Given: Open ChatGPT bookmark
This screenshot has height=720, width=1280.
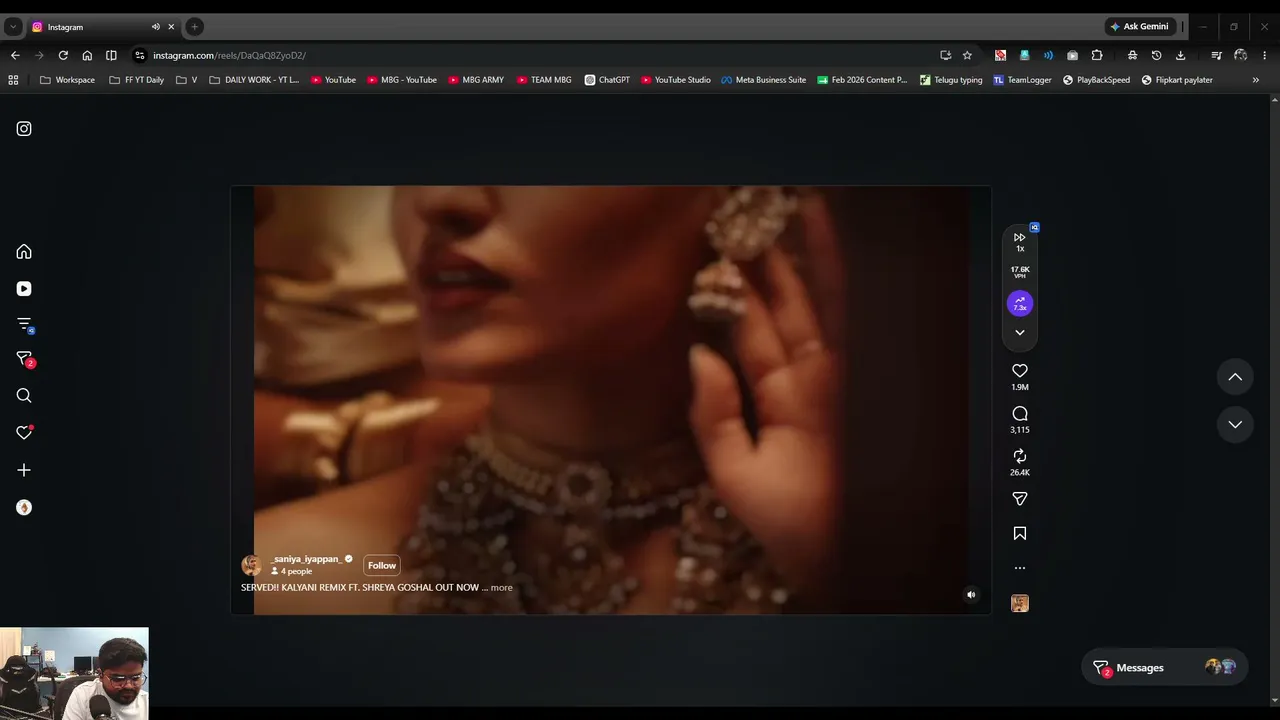Looking at the screenshot, I should coord(607,80).
